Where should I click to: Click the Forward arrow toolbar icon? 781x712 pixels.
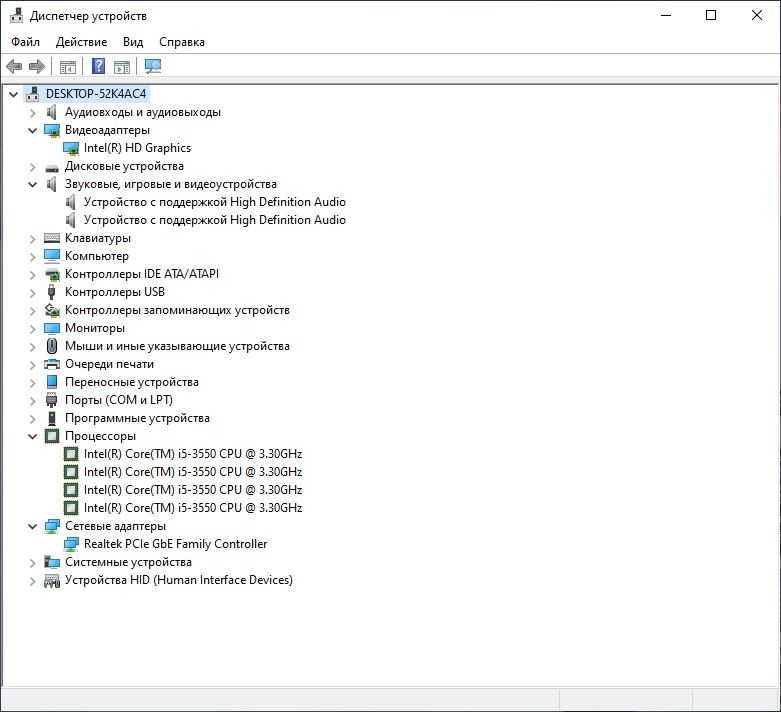click(x=37, y=66)
